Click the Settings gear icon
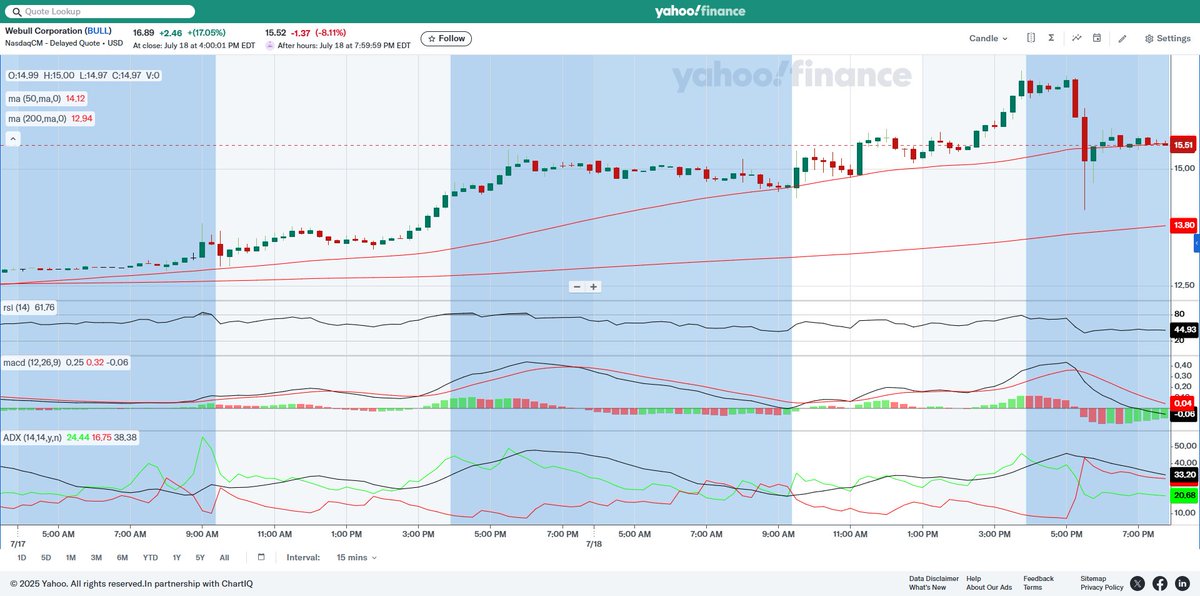The height and width of the screenshot is (596, 1200). [1149, 38]
